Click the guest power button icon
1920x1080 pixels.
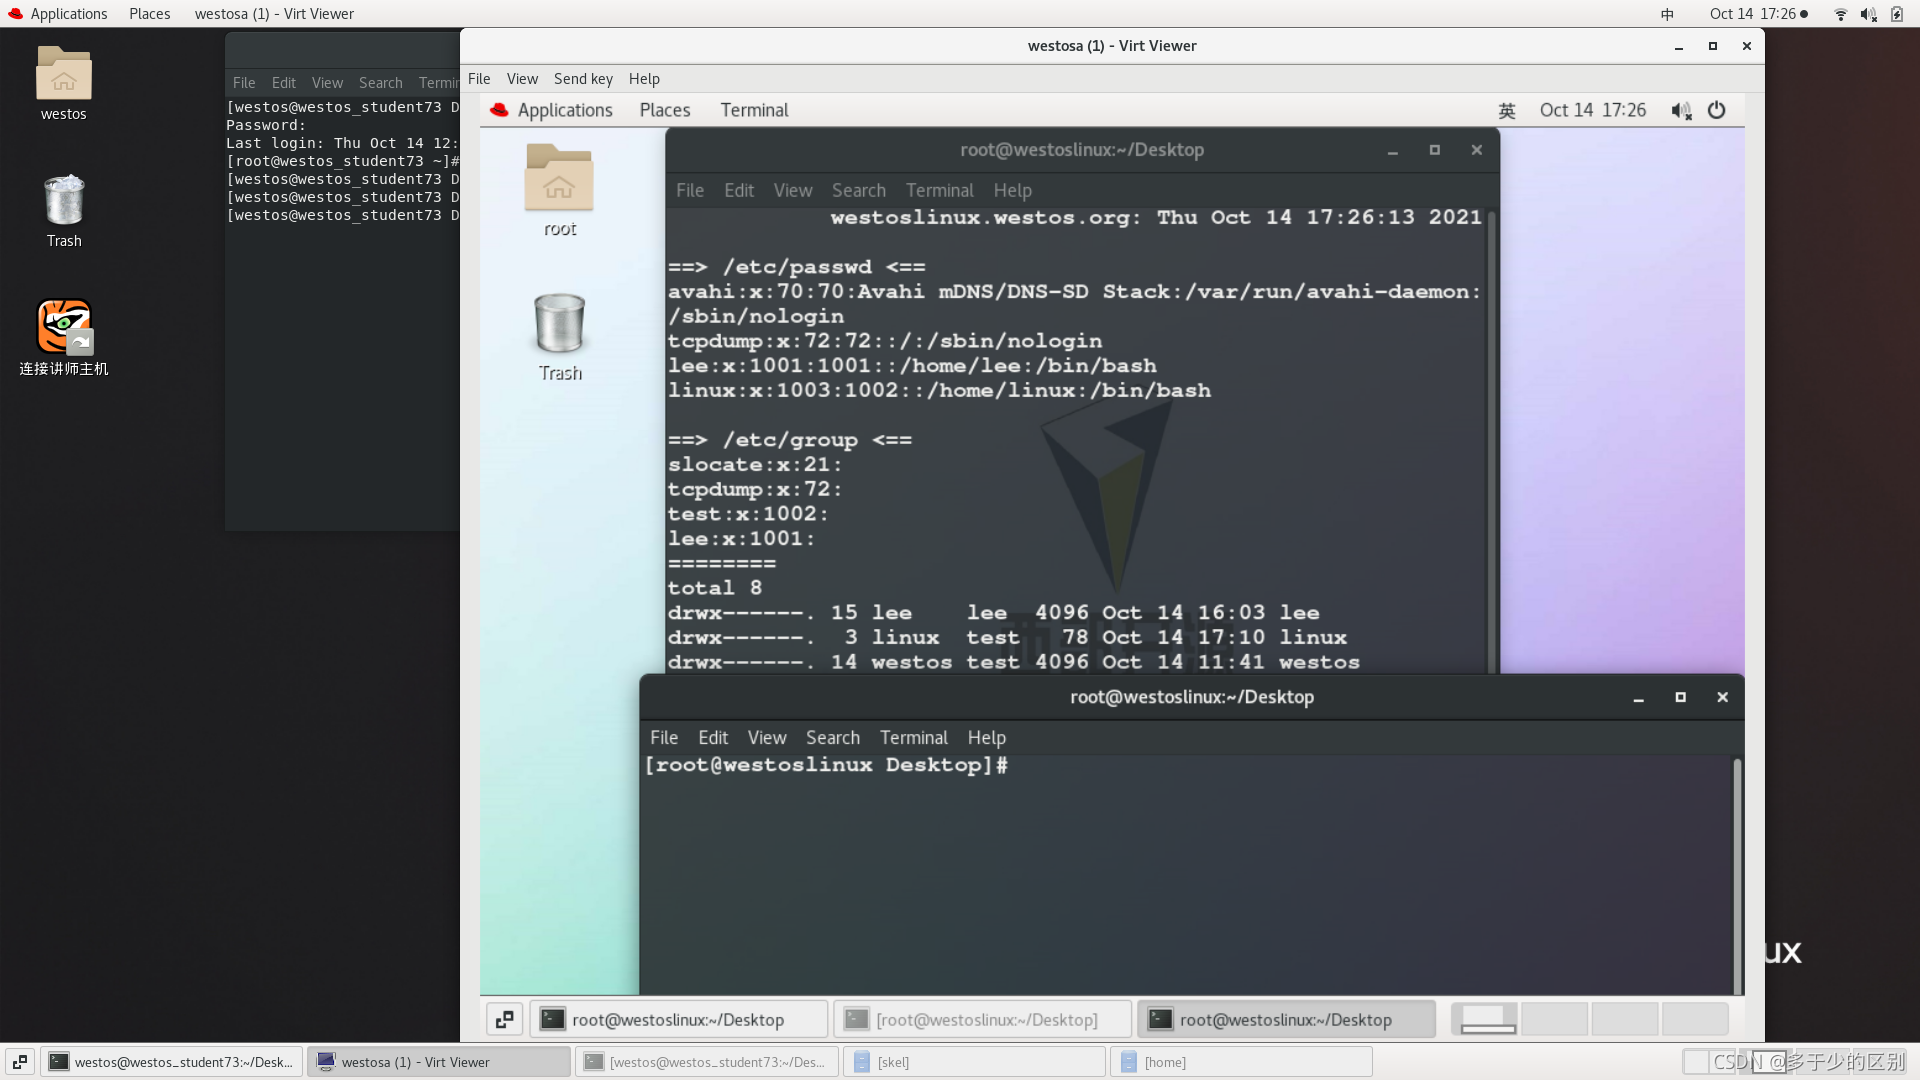pos(1716,110)
